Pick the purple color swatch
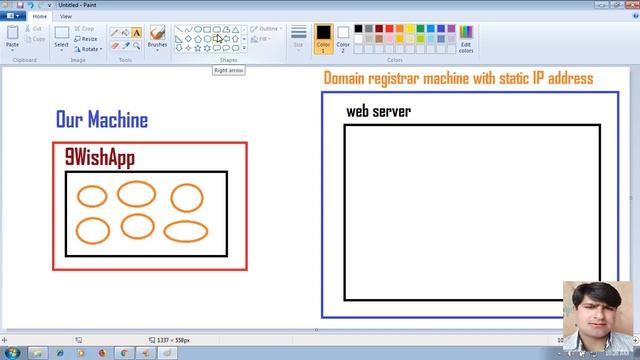The image size is (640, 360). (451, 28)
